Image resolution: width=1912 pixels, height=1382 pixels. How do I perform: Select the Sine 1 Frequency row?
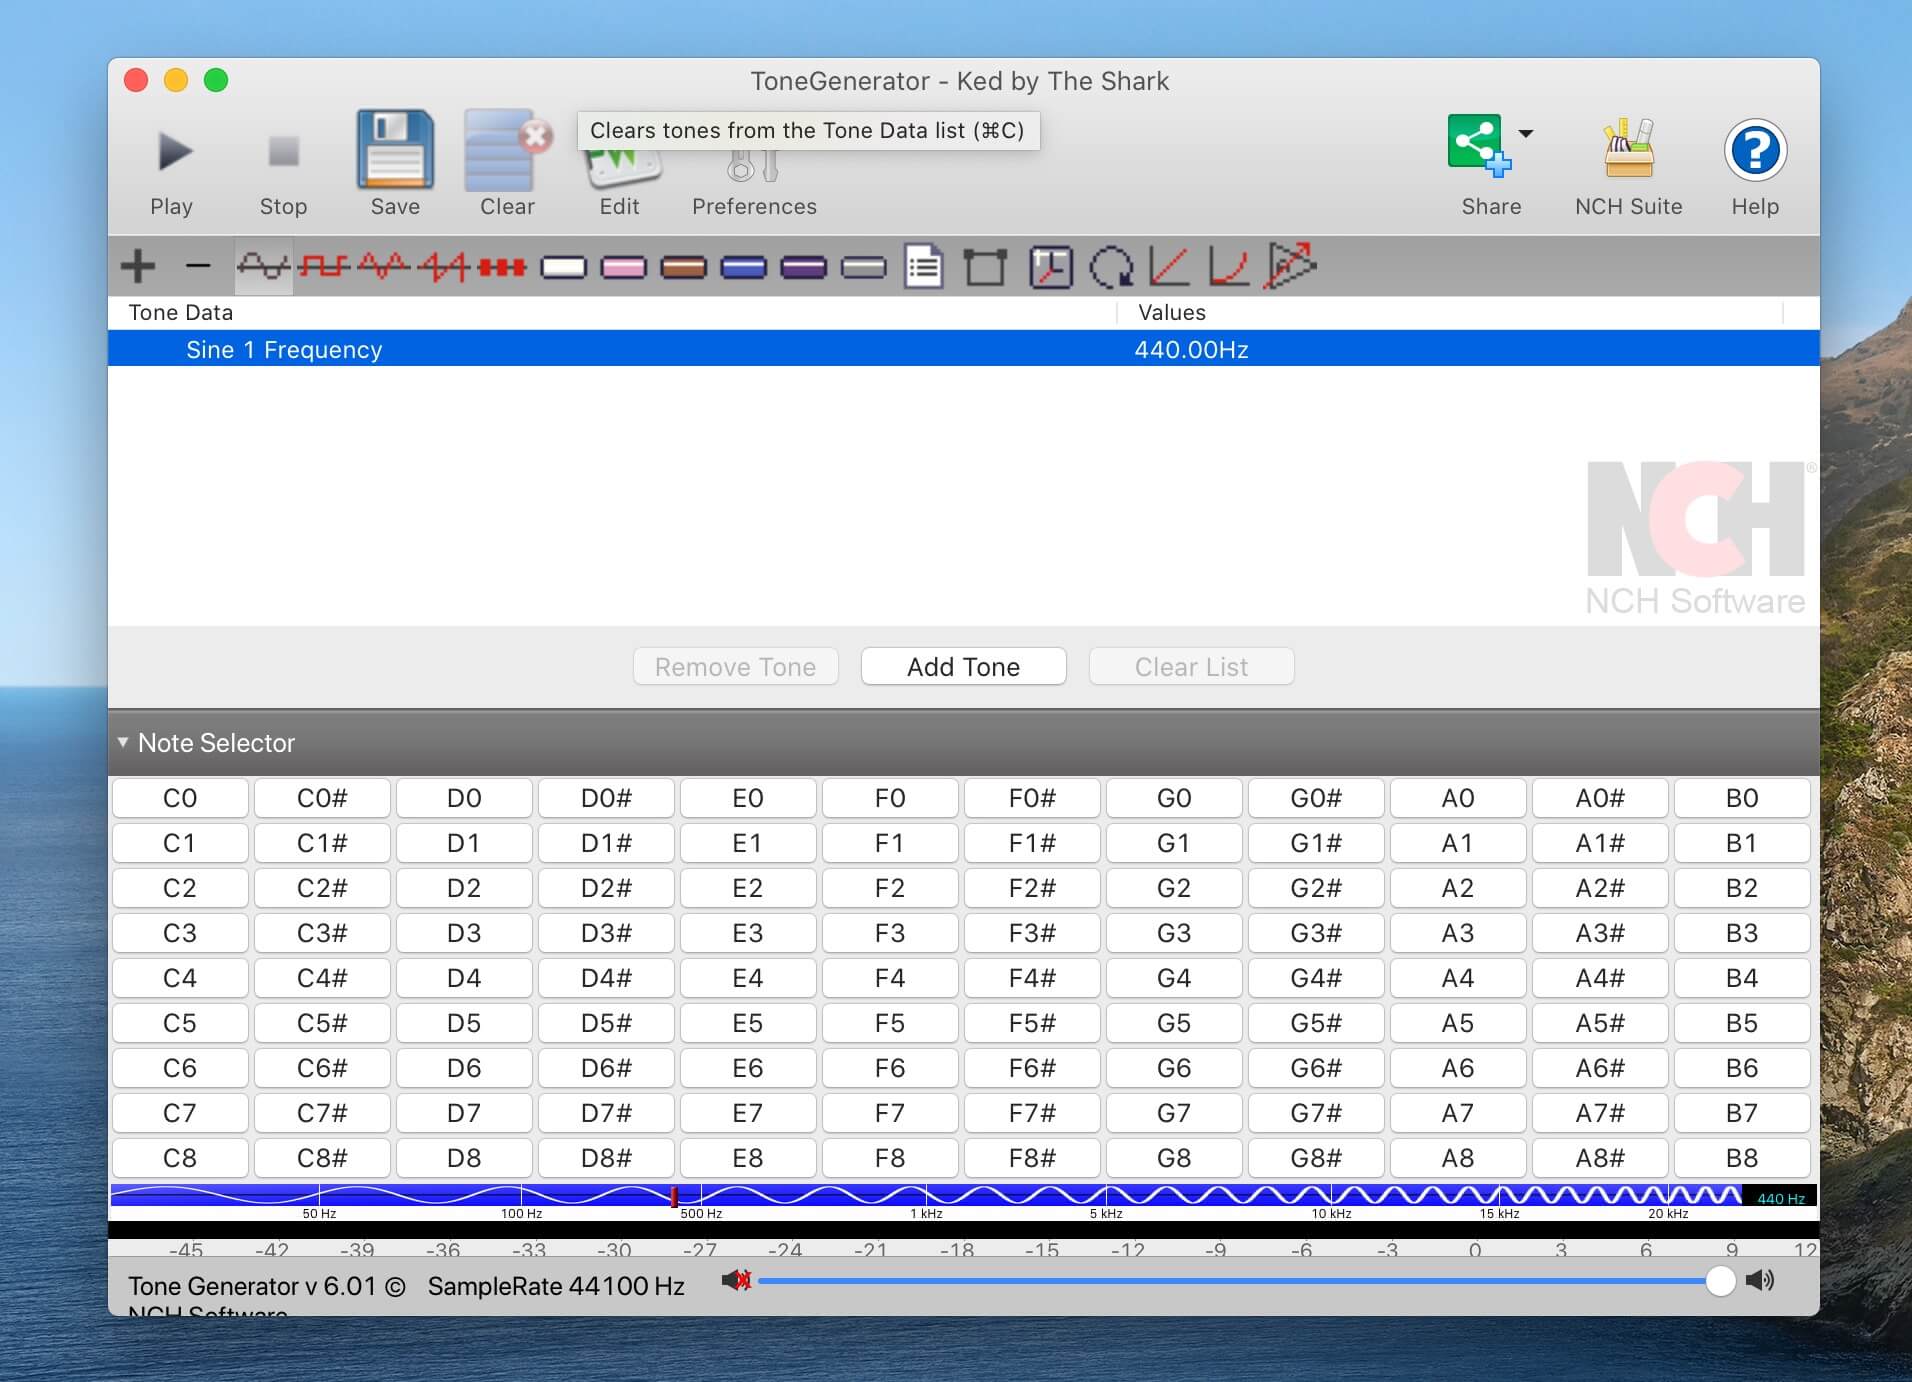point(963,349)
